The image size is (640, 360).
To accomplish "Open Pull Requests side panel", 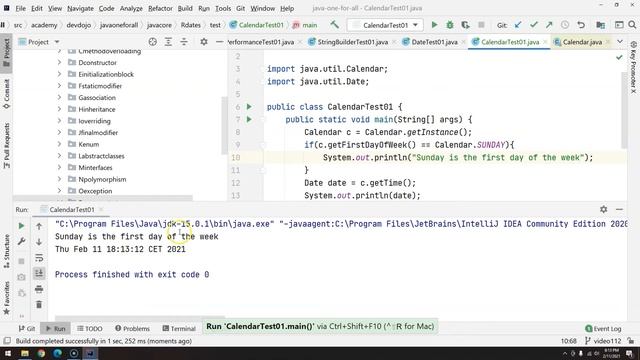I will 7,146.
